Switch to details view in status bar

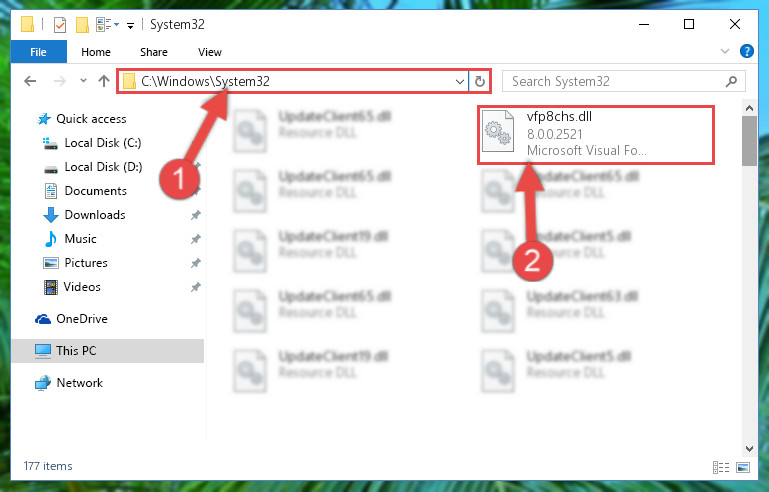(x=720, y=467)
